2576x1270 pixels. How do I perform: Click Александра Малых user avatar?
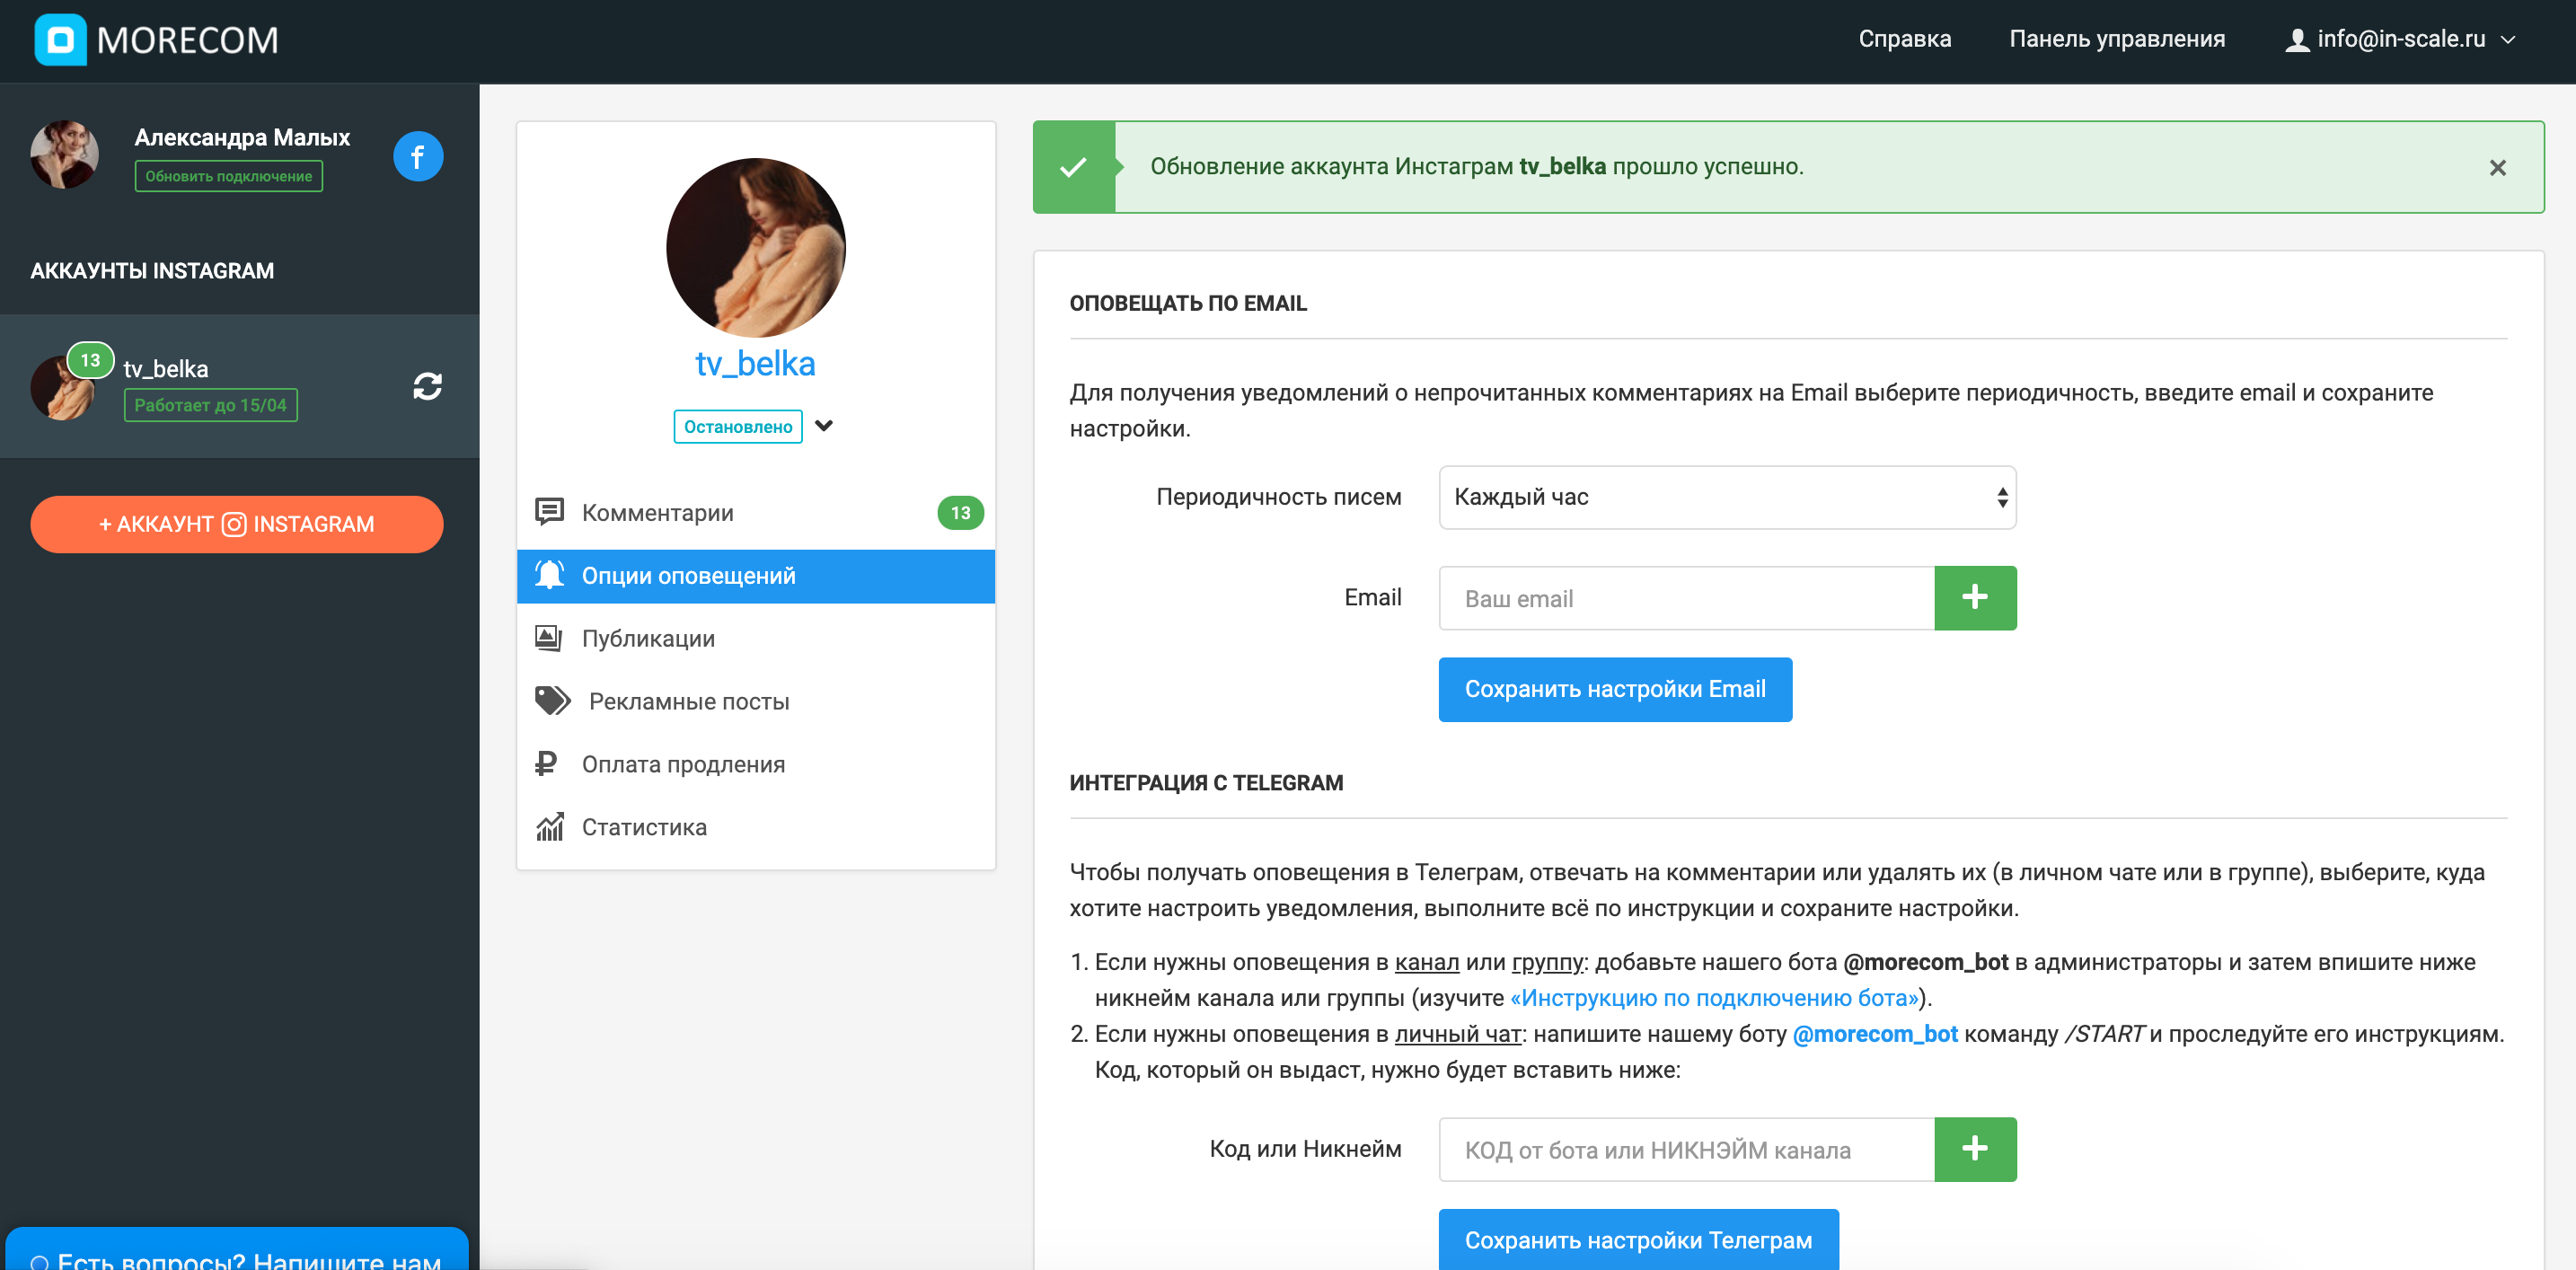(x=65, y=155)
